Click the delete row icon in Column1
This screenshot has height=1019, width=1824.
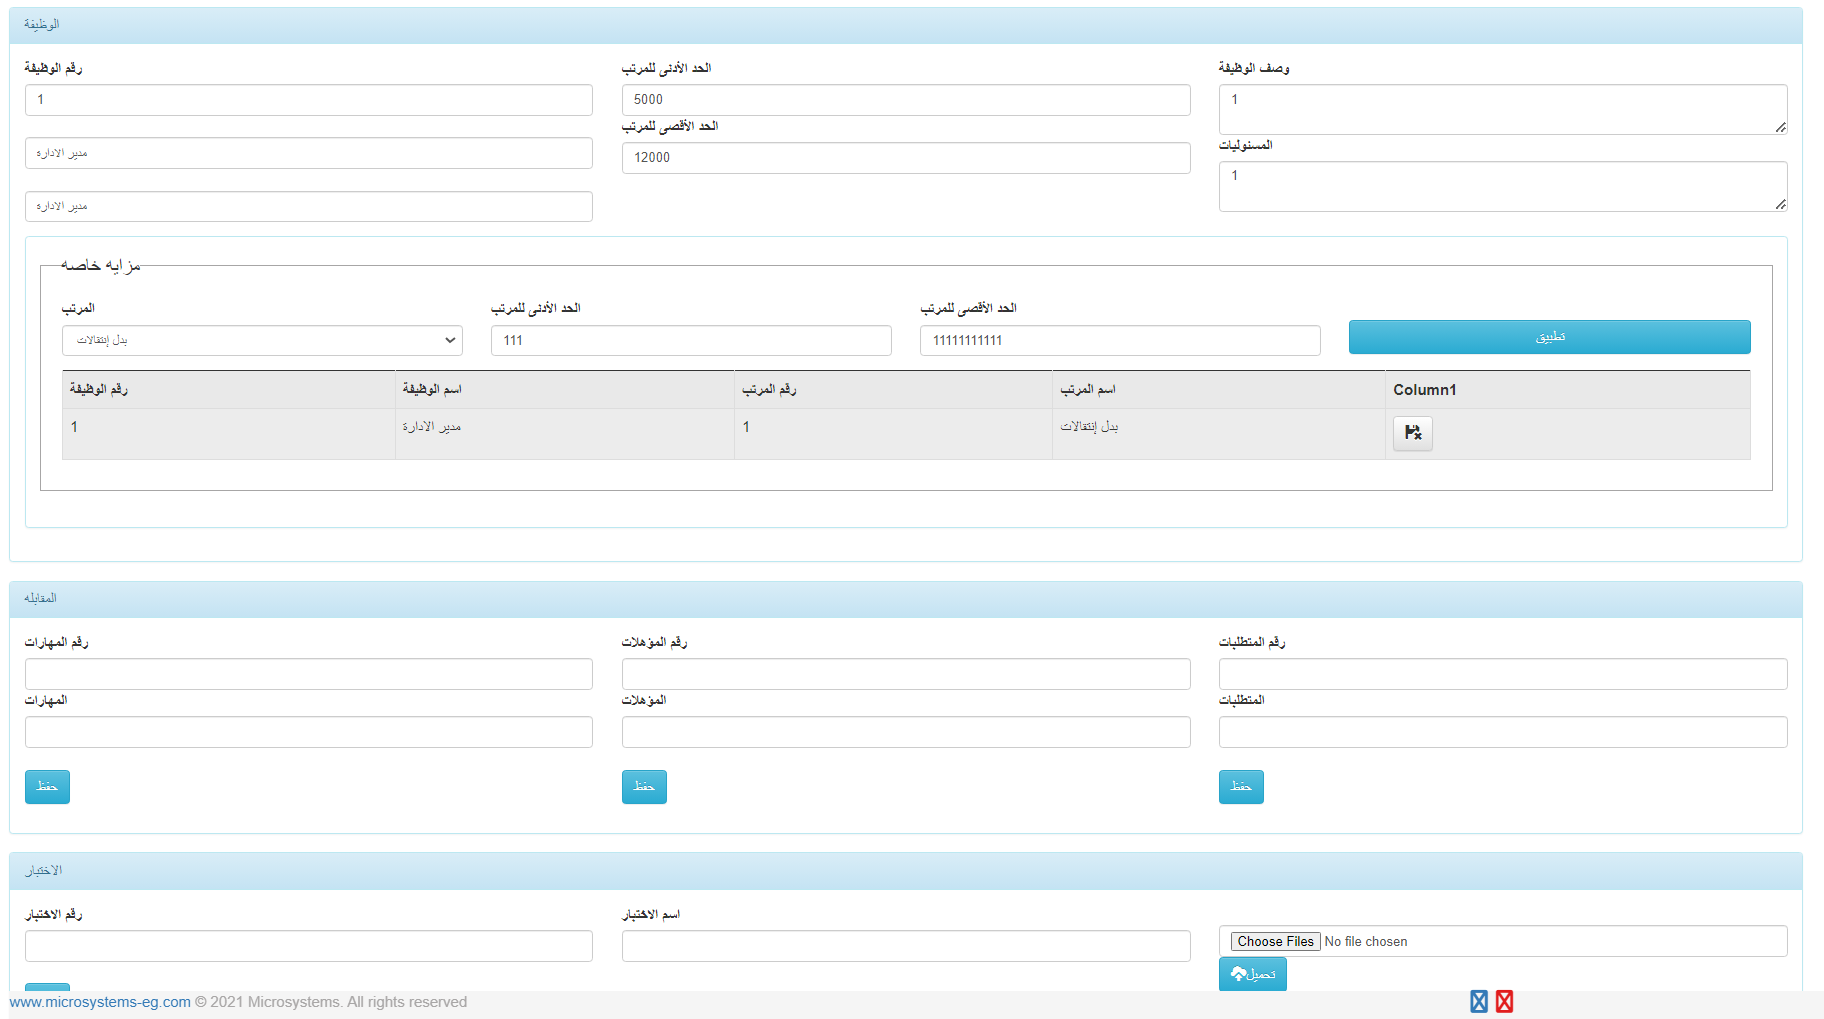[x=1412, y=433]
